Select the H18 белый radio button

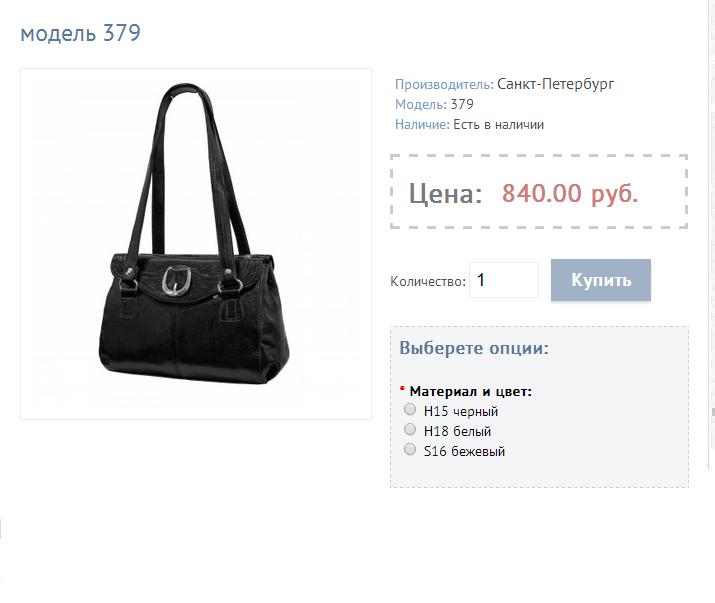(410, 429)
